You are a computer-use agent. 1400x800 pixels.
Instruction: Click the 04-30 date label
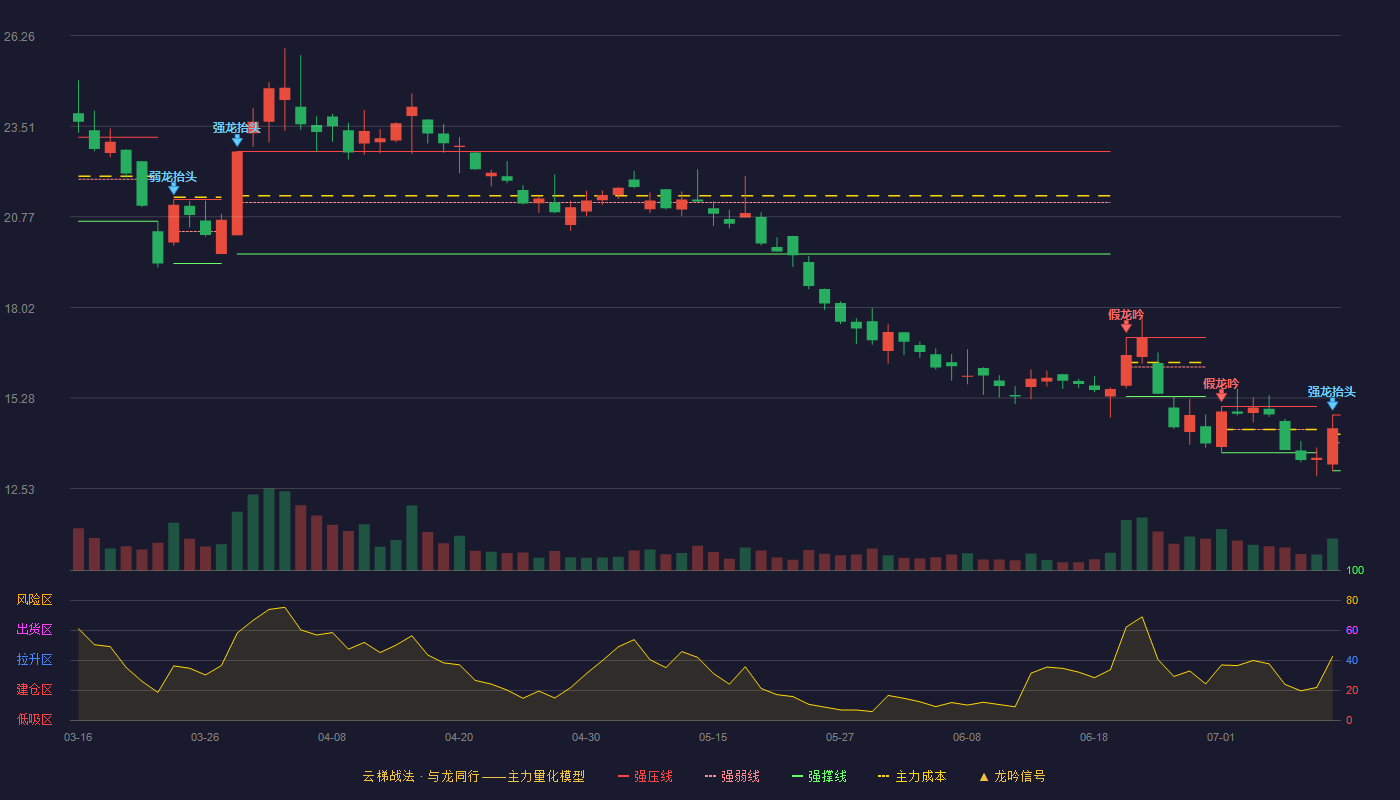586,737
